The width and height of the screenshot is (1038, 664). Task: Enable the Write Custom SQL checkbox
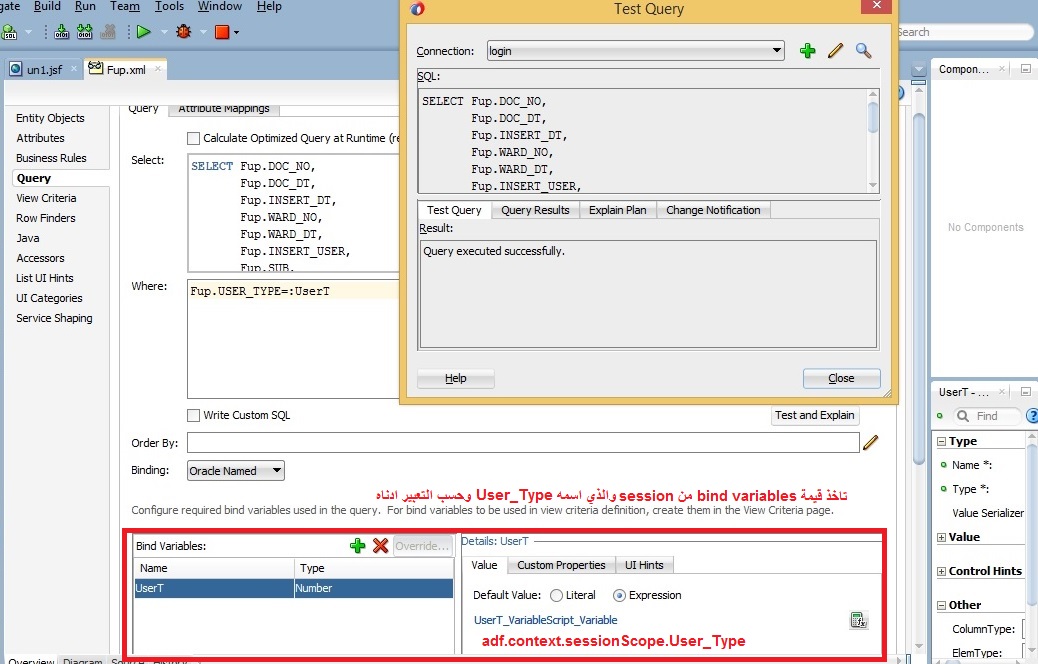[x=194, y=415]
